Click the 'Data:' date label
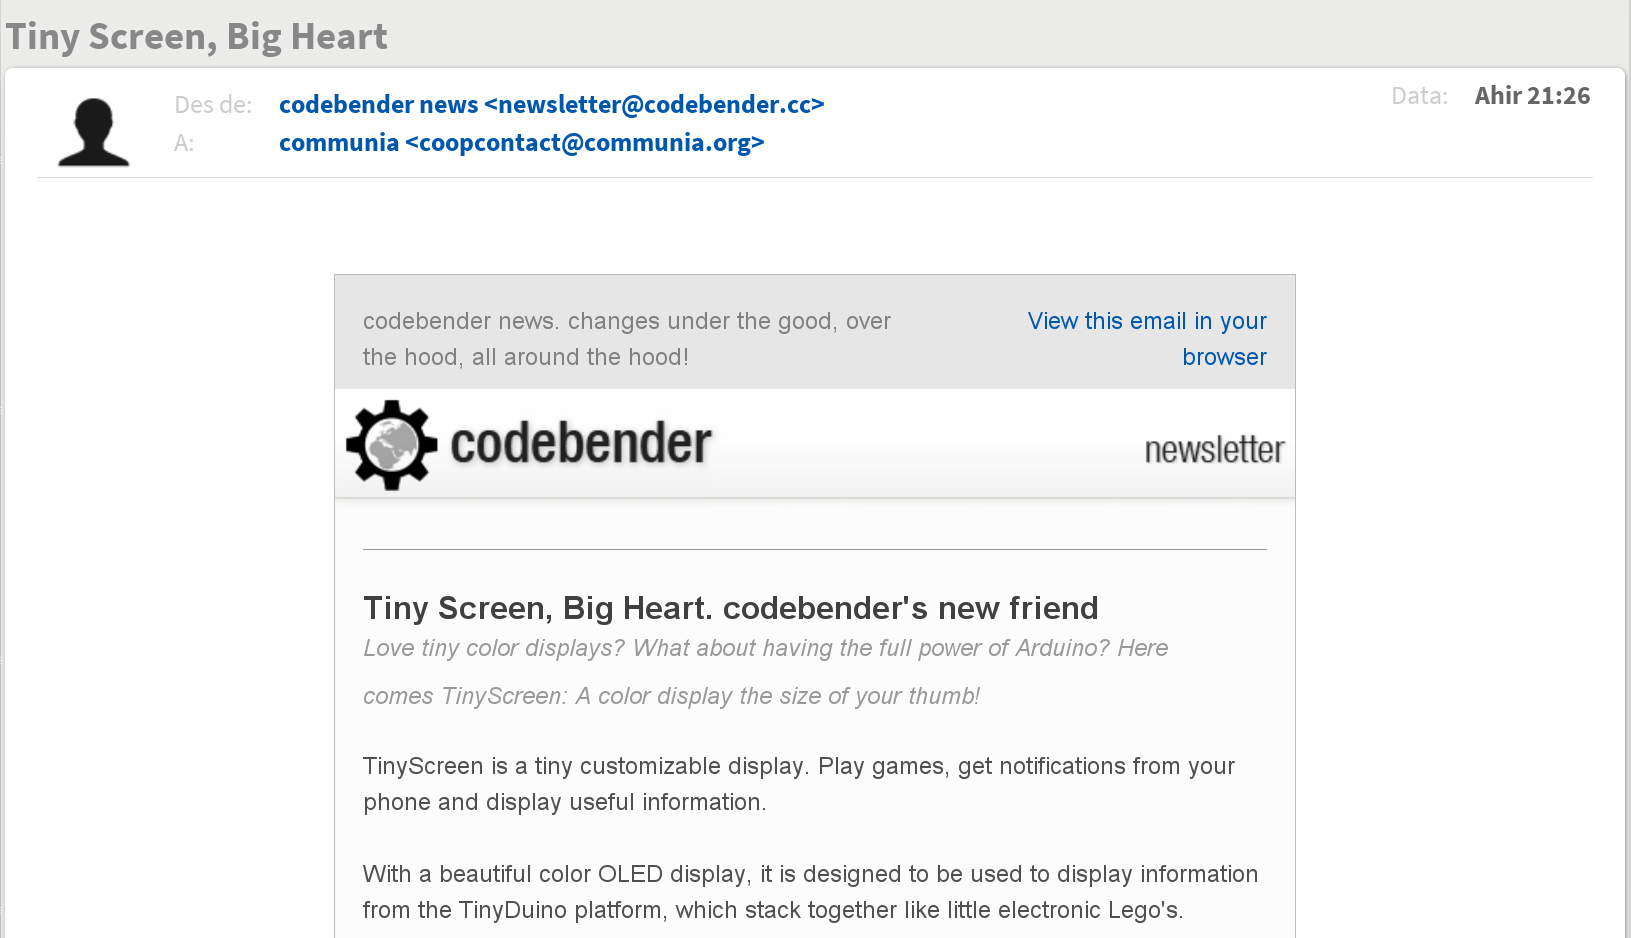1631x938 pixels. pyautogui.click(x=1419, y=96)
